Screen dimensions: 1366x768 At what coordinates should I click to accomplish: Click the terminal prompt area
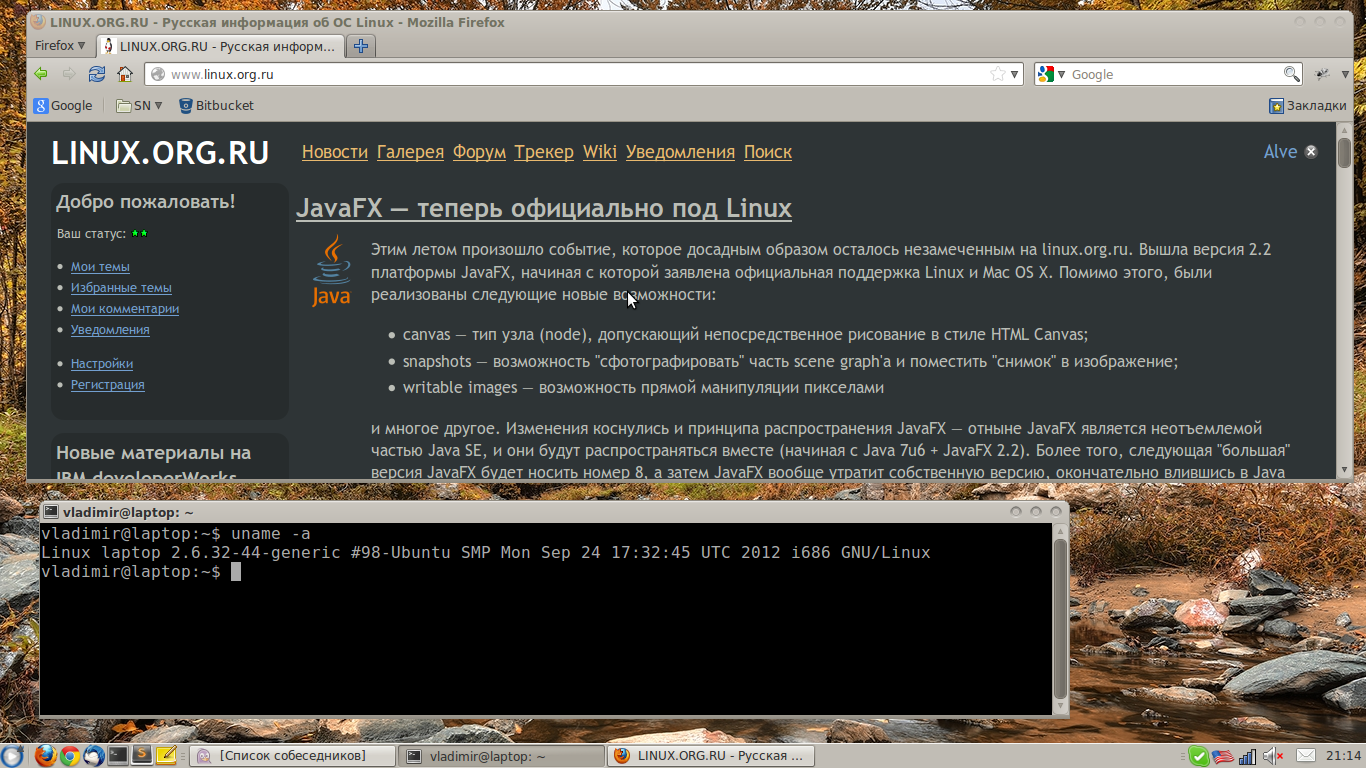coord(545,619)
